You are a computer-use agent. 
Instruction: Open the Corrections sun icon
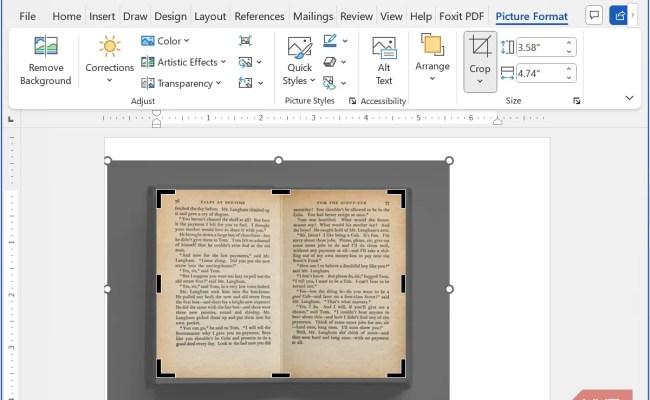click(109, 46)
